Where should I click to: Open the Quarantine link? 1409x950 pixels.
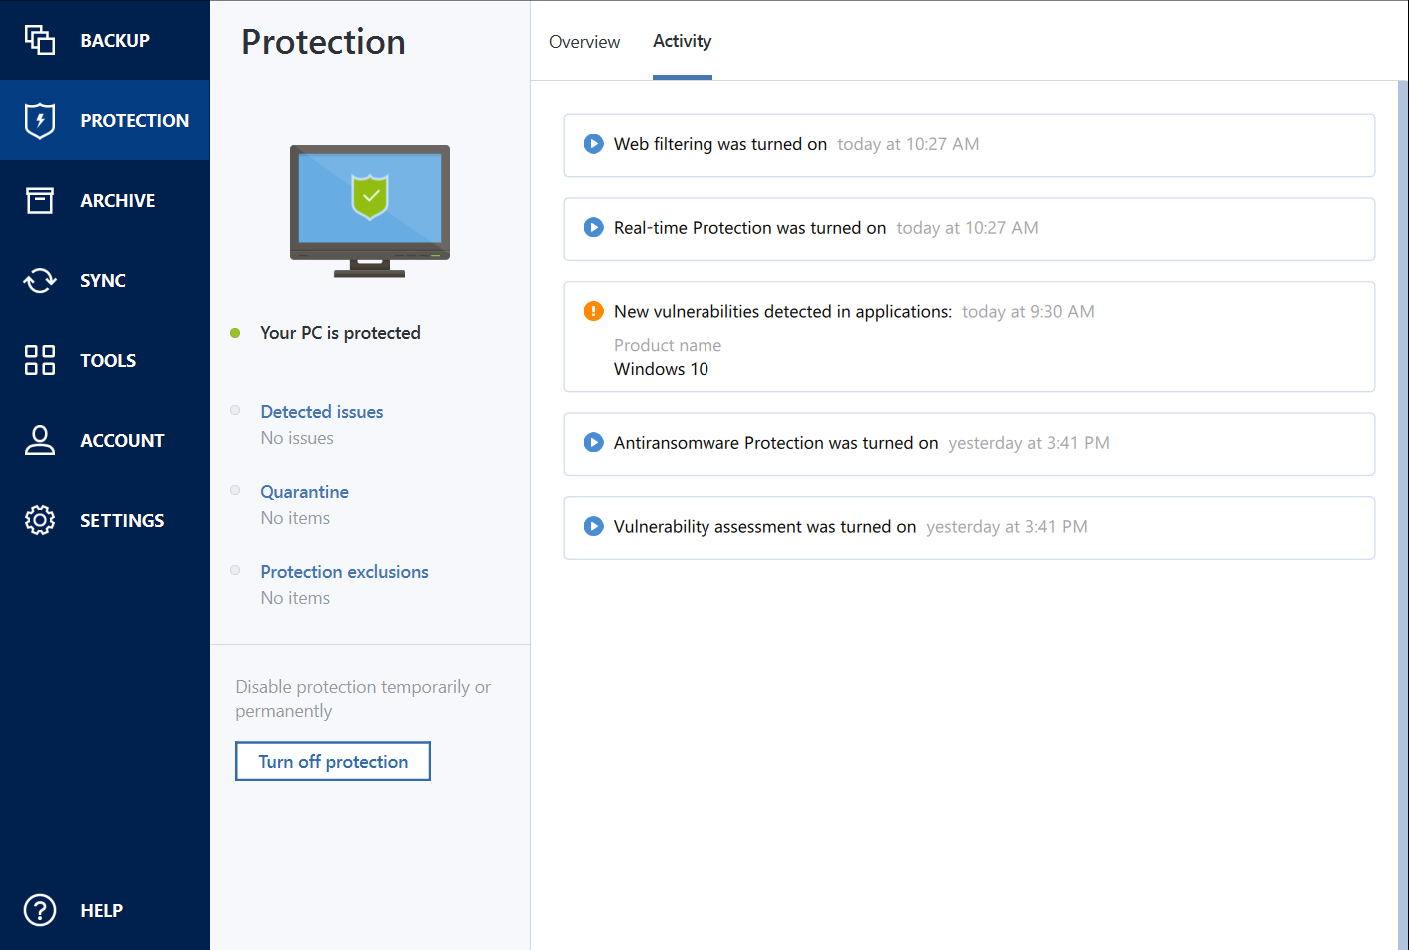pyautogui.click(x=305, y=492)
